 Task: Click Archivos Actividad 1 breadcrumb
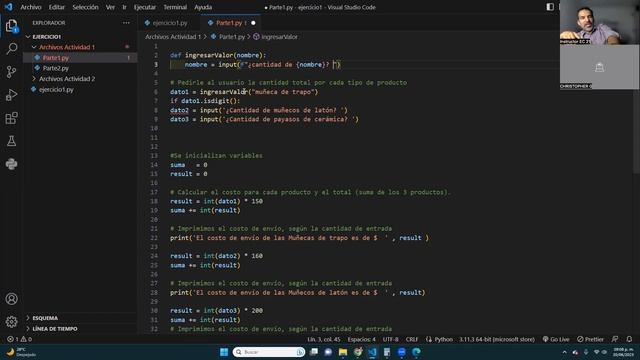173,37
